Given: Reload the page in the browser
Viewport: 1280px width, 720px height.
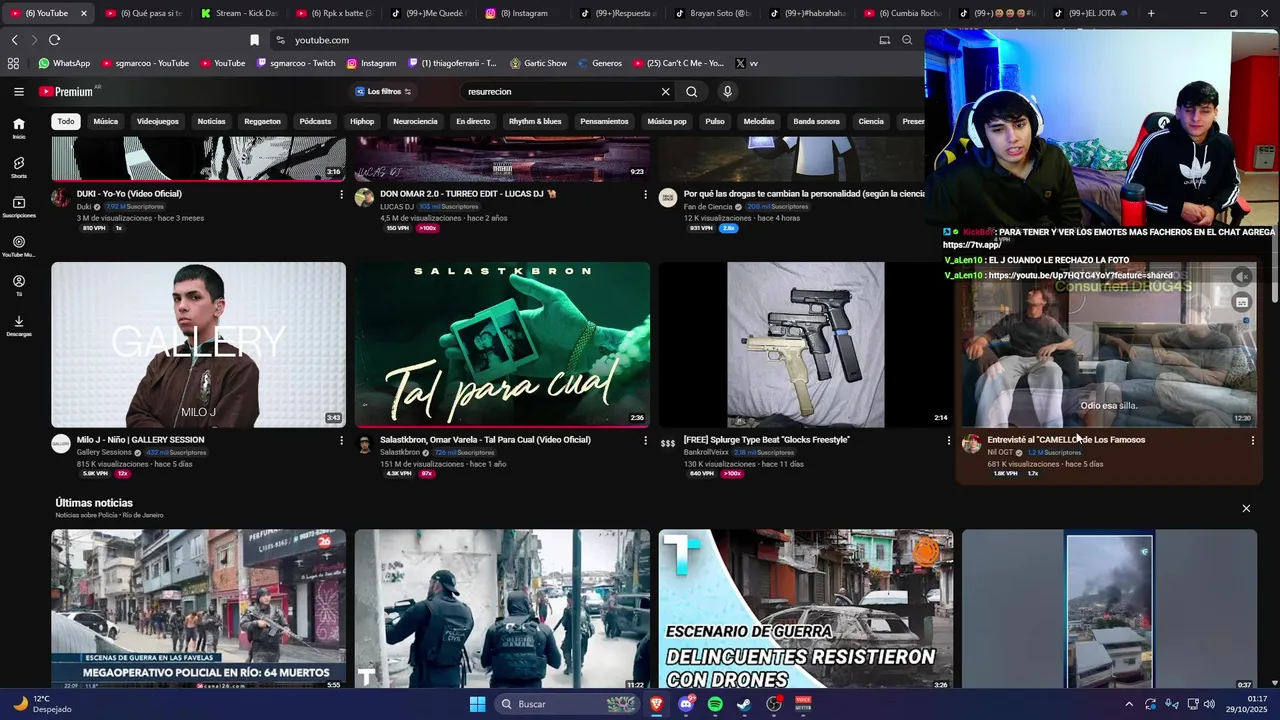Looking at the screenshot, I should (x=54, y=40).
